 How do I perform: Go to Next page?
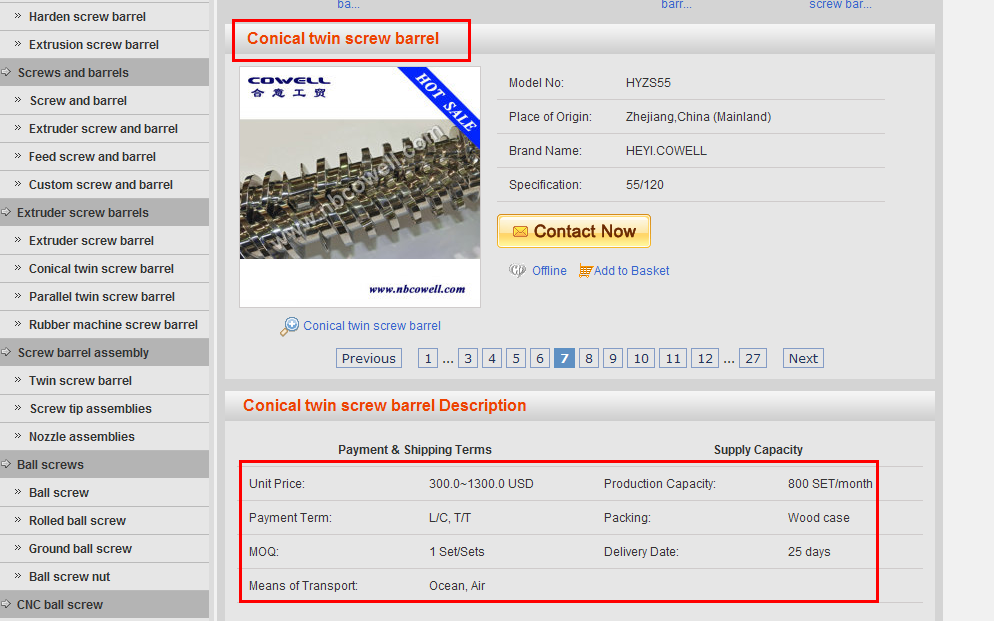803,359
